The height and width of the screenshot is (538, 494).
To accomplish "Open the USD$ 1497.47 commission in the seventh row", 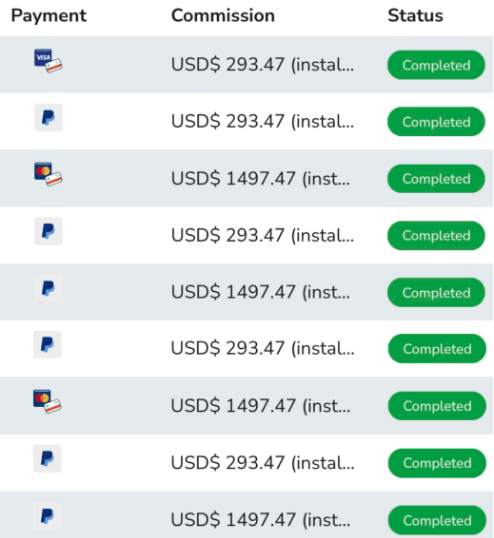I will 261,406.
